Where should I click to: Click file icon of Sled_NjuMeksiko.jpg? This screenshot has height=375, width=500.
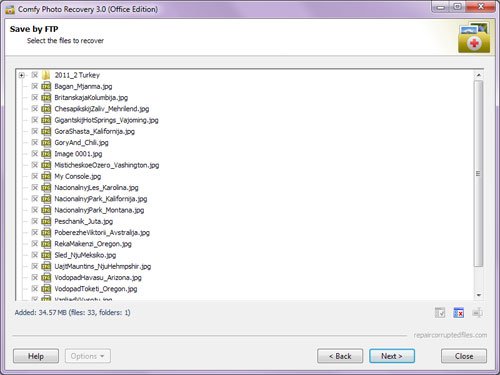(x=46, y=255)
